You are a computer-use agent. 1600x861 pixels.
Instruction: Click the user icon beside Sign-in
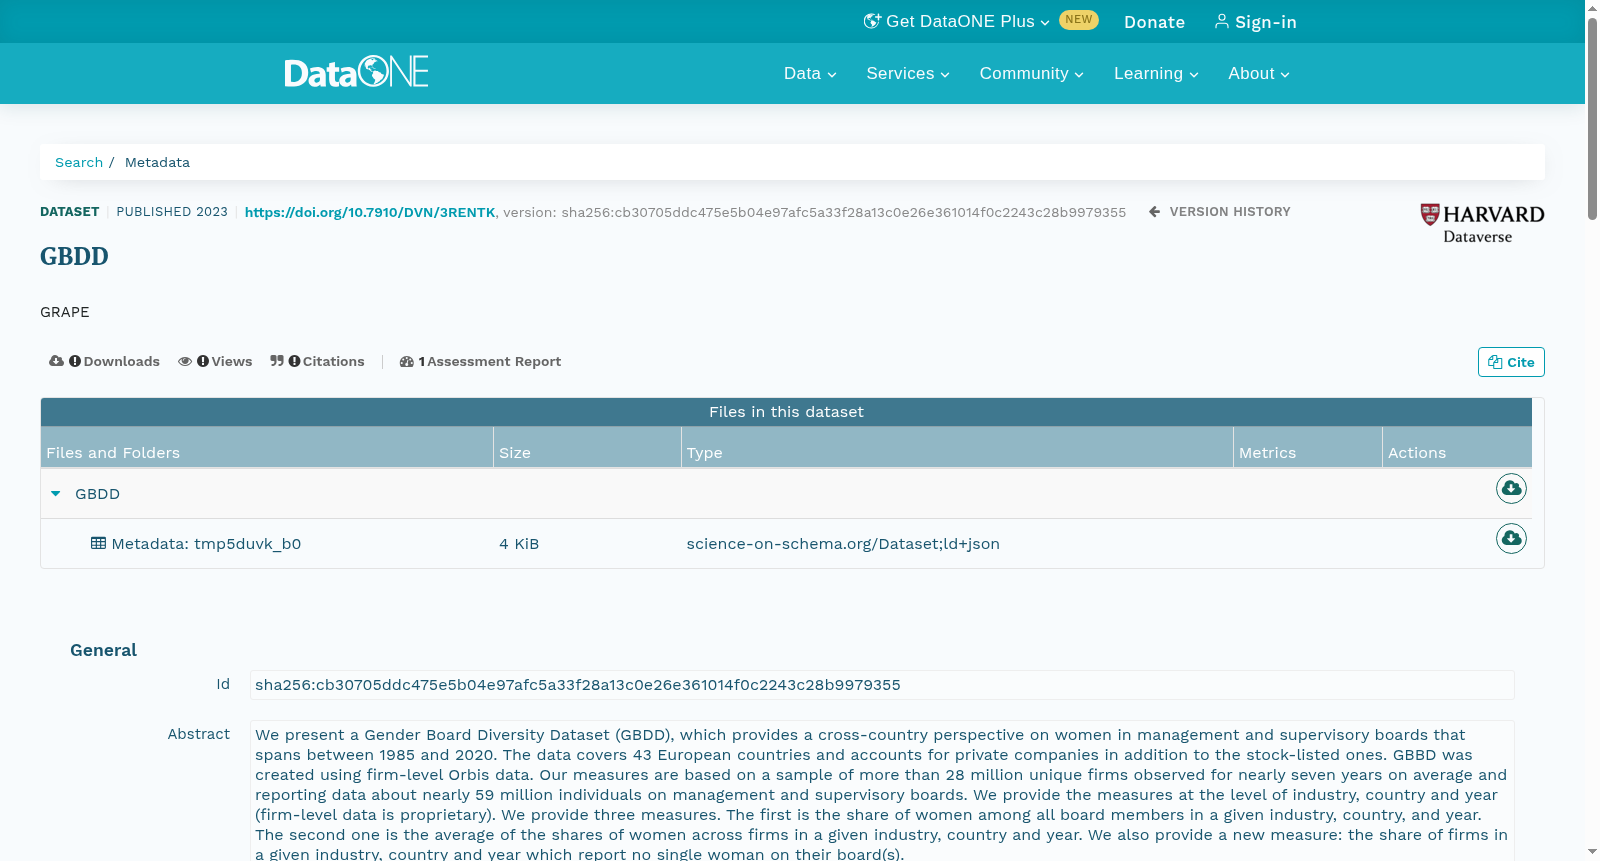point(1221,21)
